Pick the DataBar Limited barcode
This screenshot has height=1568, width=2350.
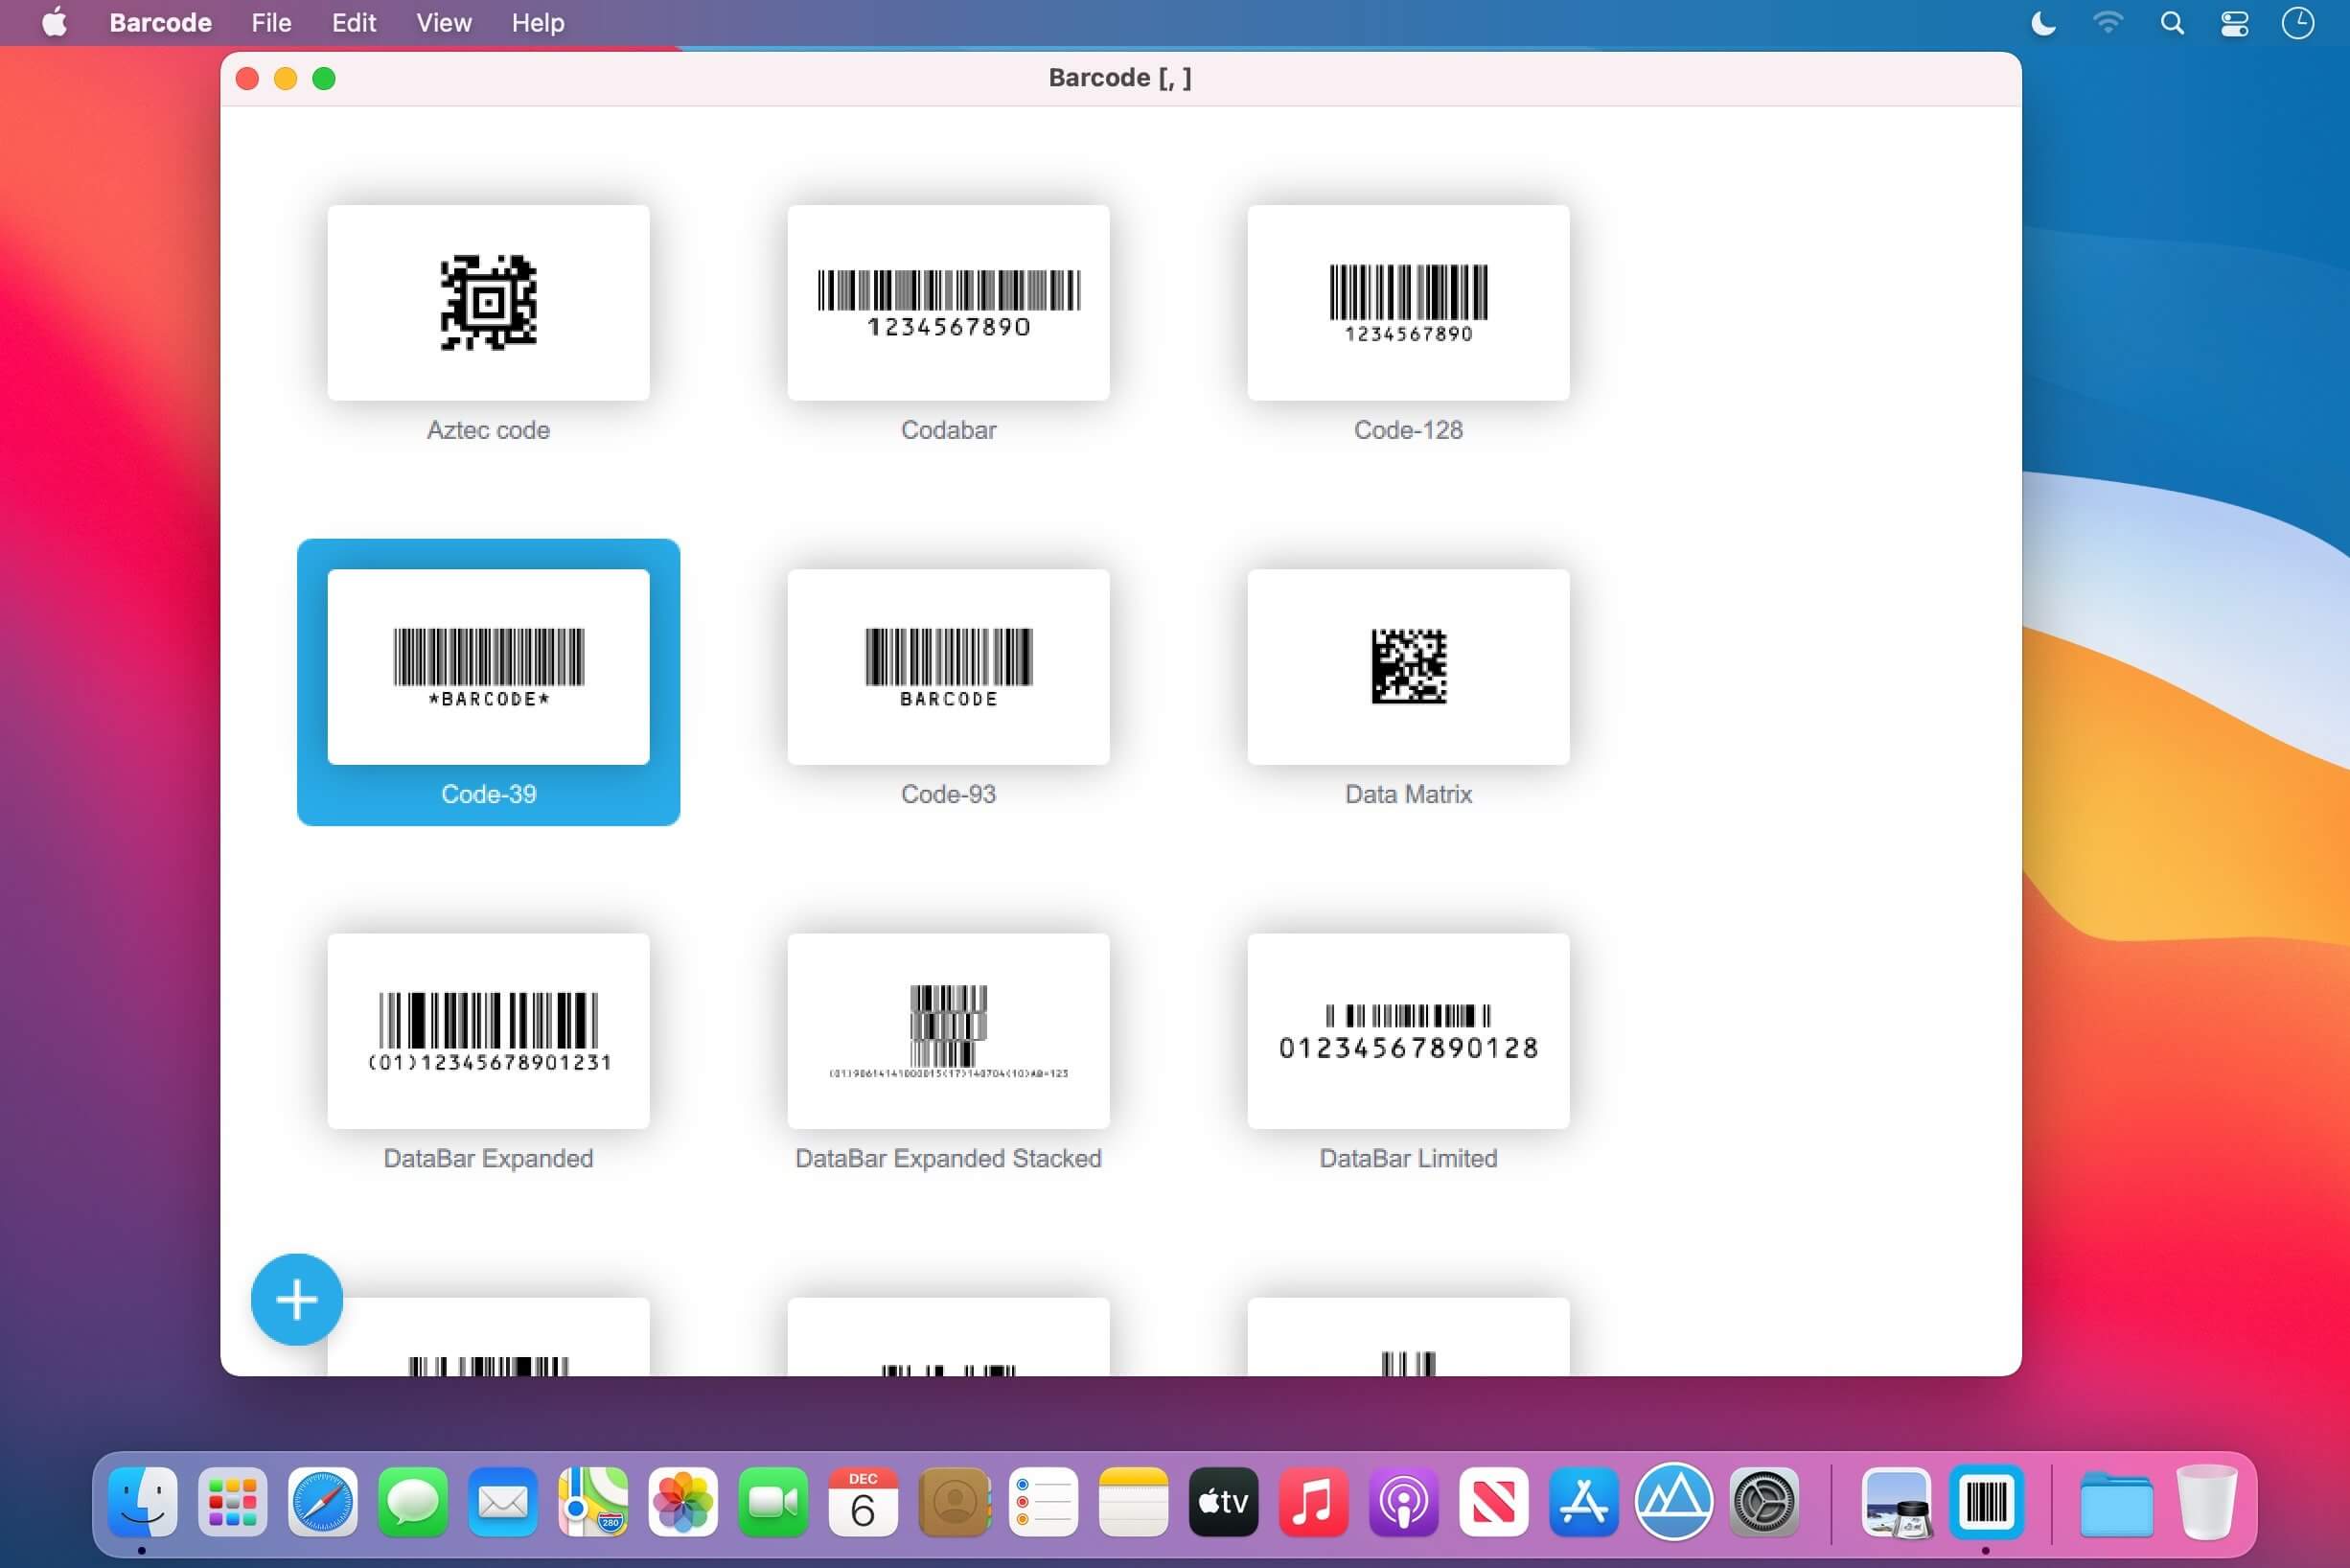tap(1408, 1031)
